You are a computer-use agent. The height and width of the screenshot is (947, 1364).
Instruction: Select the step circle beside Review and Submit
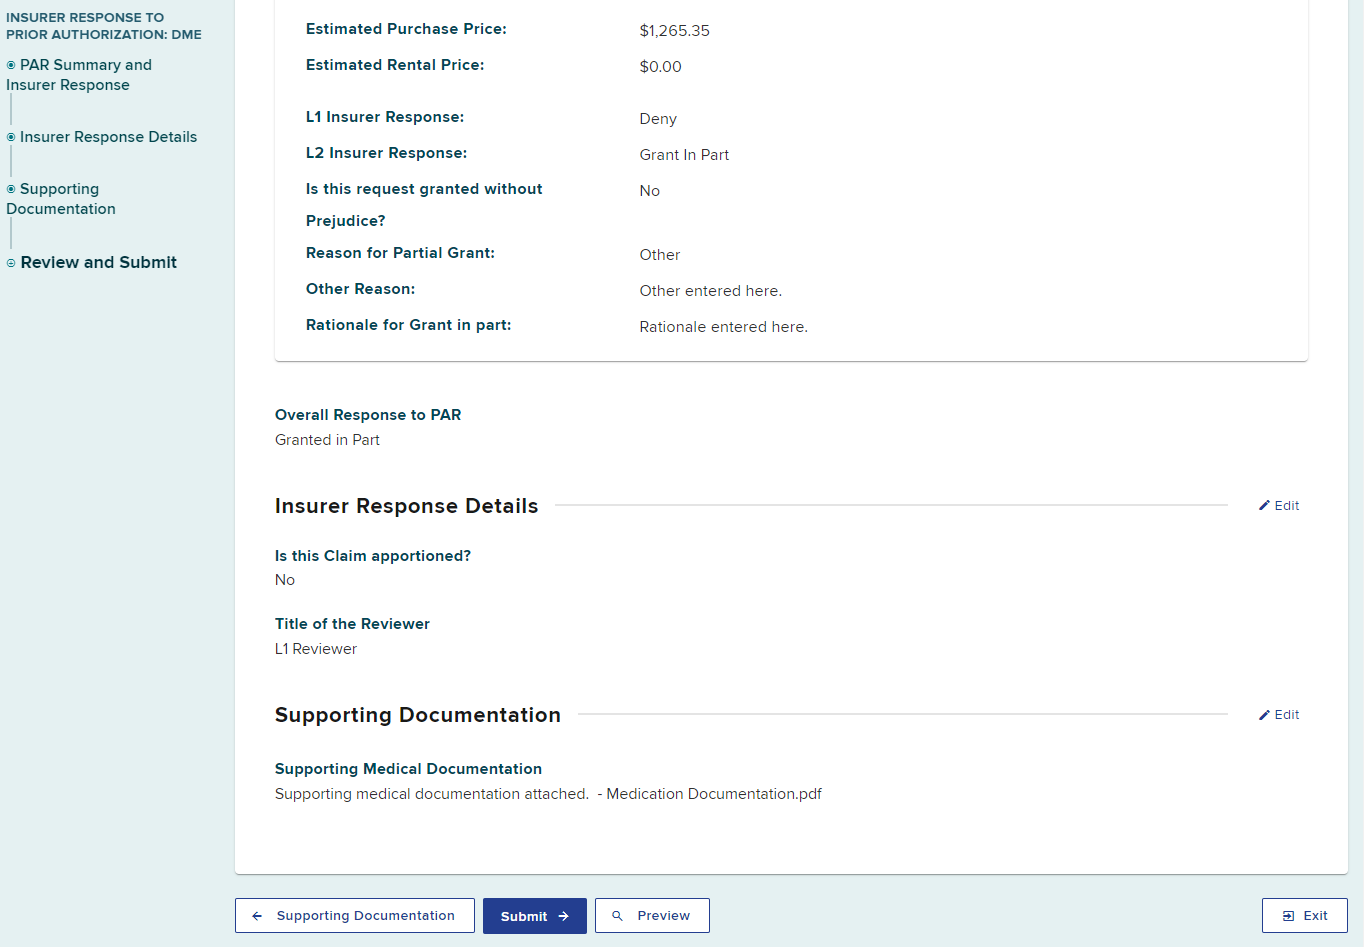coord(9,262)
